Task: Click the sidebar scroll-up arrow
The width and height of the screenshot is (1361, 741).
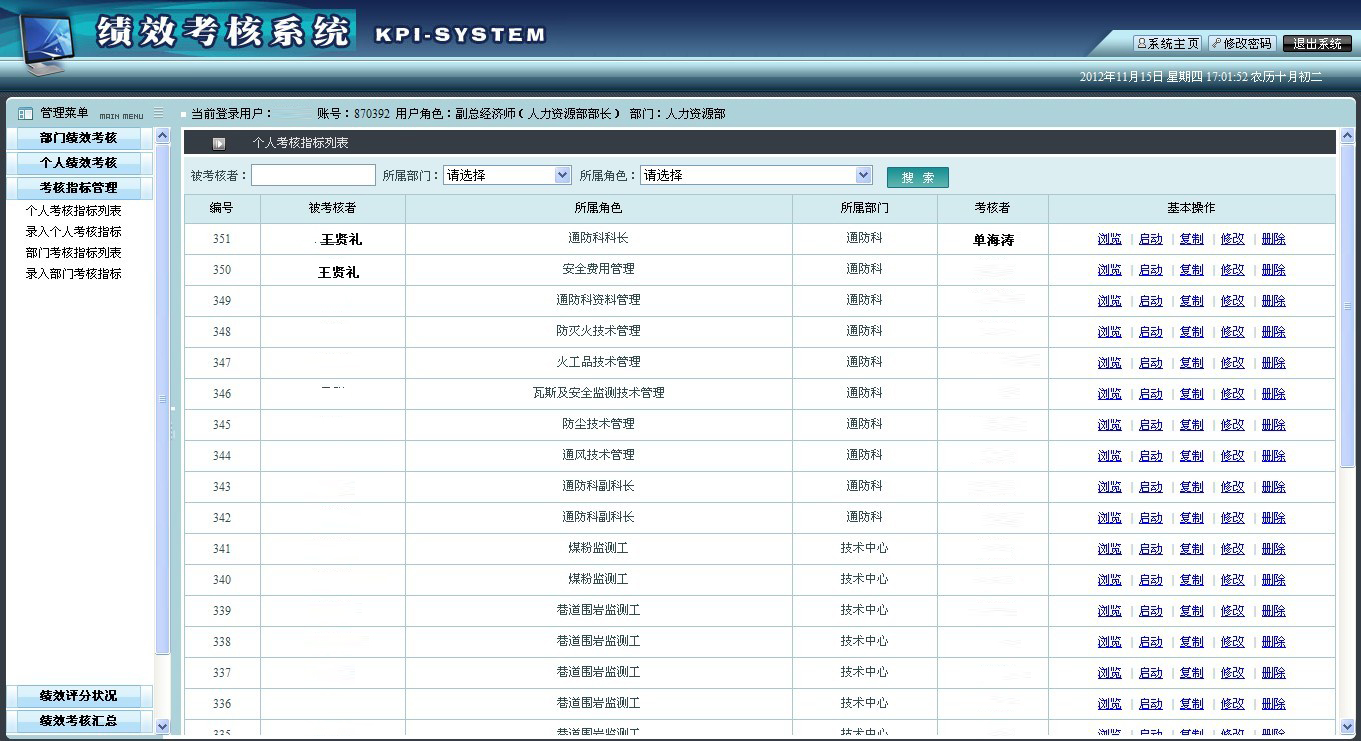Action: pyautogui.click(x=162, y=135)
